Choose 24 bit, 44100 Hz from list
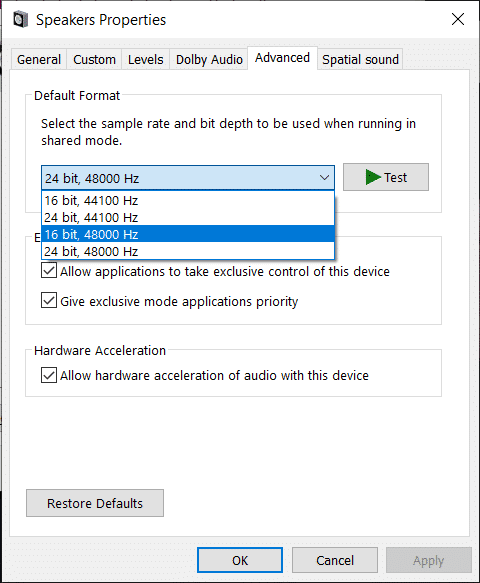Screen dimensions: 480x583 188,218
